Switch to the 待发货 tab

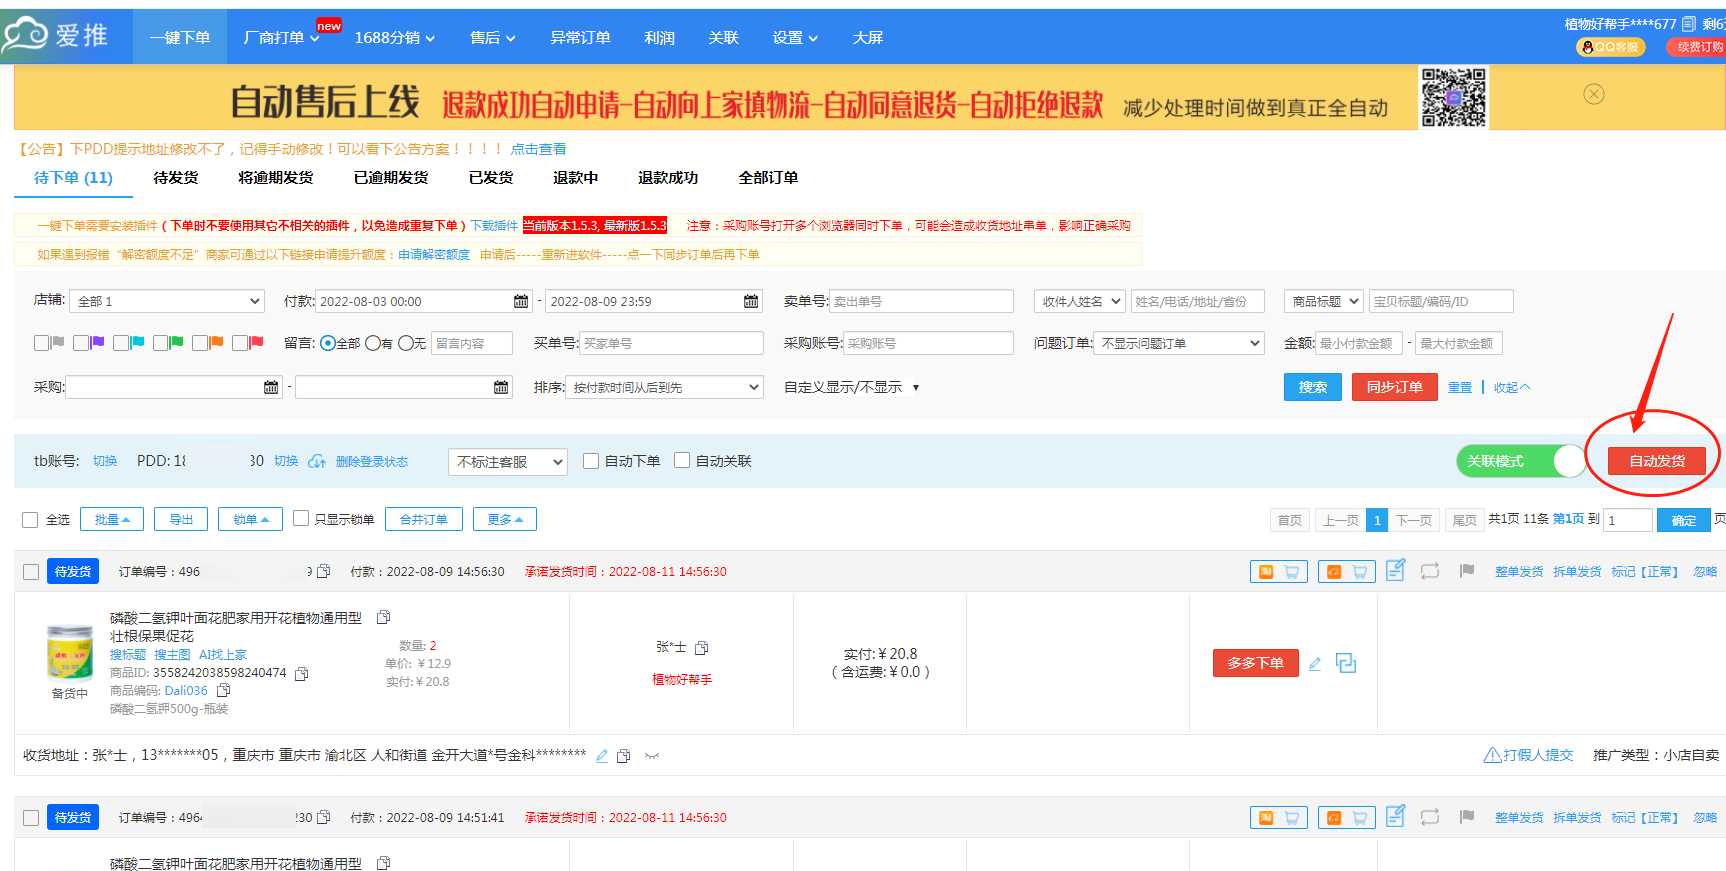(176, 177)
